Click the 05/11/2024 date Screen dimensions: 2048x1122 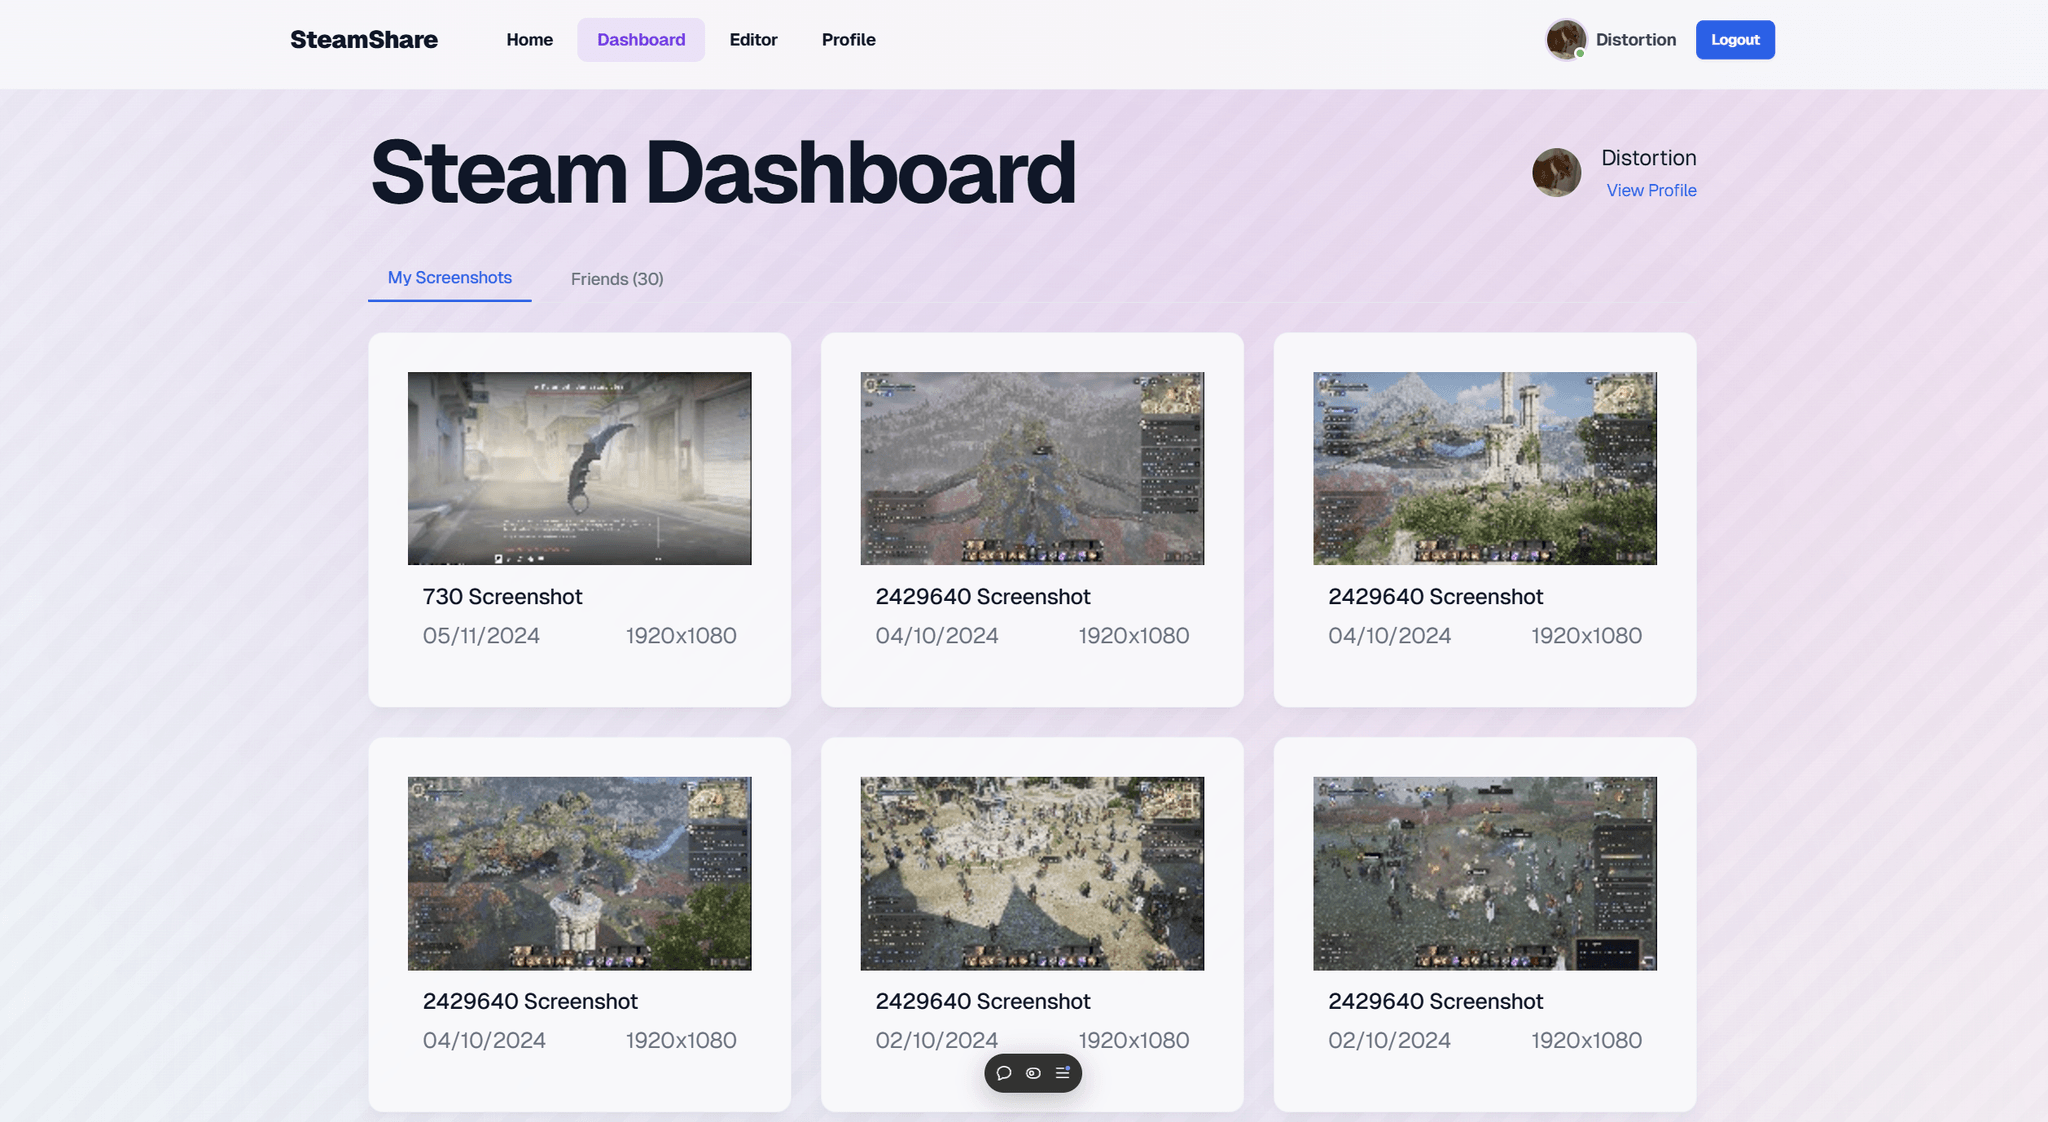click(481, 636)
